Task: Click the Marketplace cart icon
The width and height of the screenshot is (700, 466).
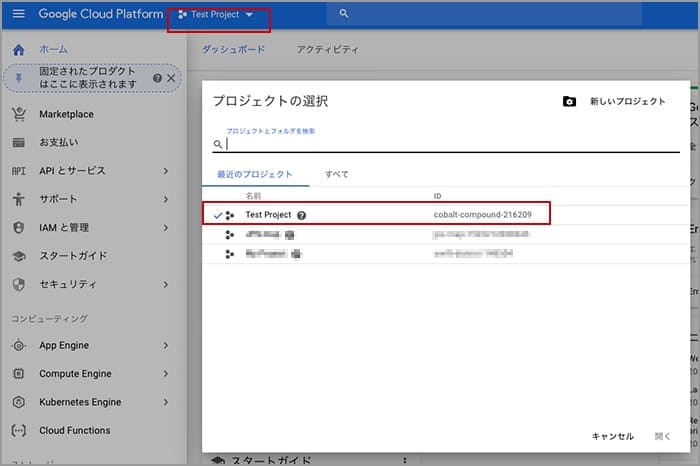Action: 19,114
